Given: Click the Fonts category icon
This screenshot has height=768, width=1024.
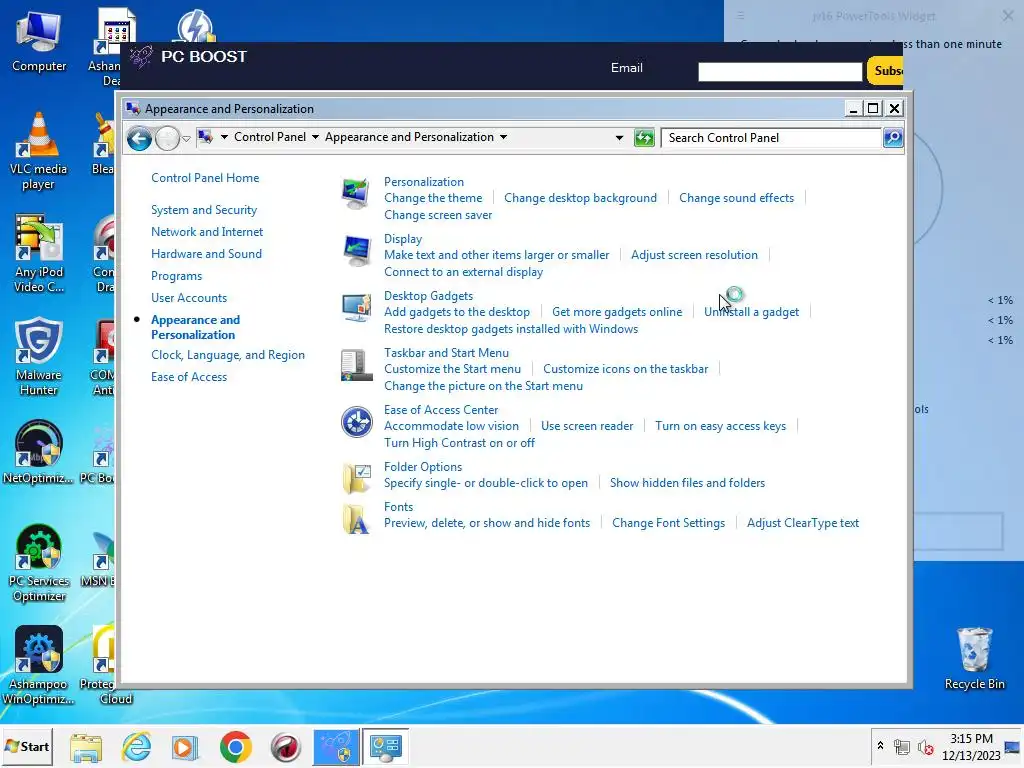Looking at the screenshot, I should [x=357, y=519].
